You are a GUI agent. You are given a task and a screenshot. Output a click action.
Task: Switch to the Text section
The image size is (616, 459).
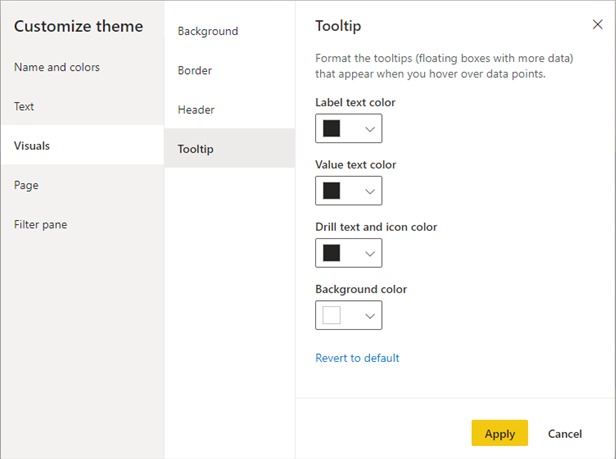(25, 106)
